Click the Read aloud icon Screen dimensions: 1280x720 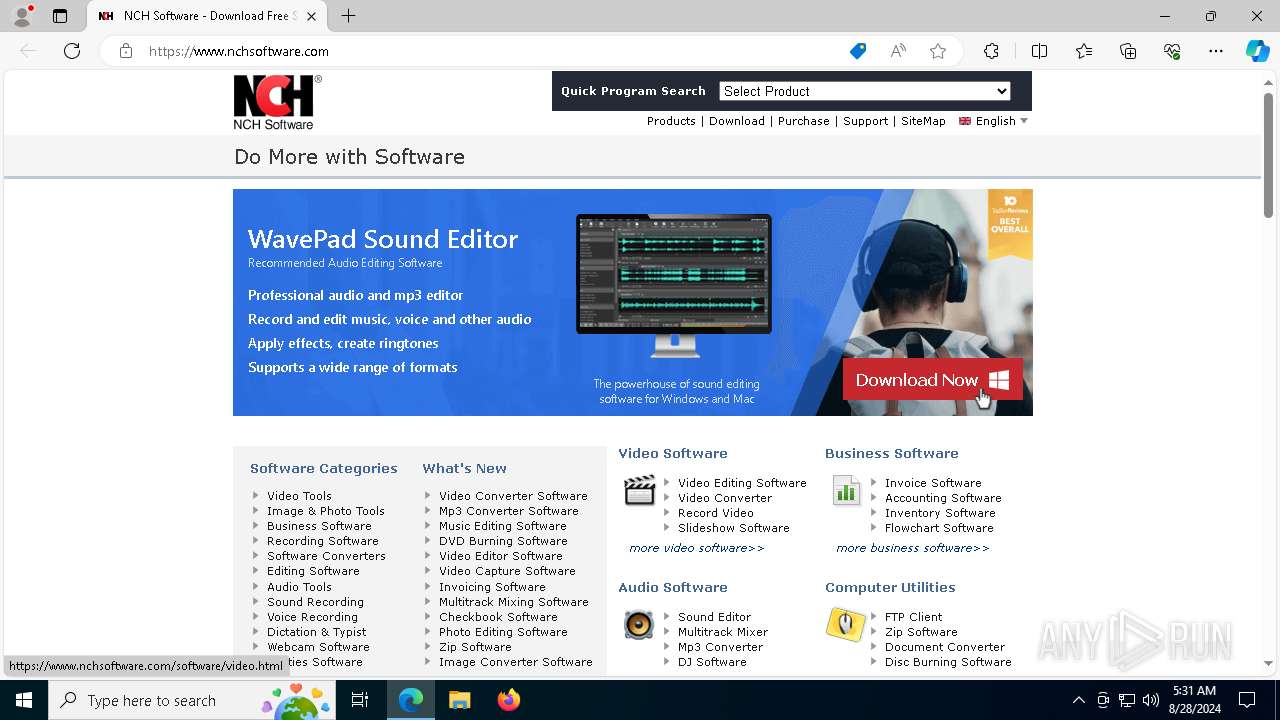[x=898, y=51]
